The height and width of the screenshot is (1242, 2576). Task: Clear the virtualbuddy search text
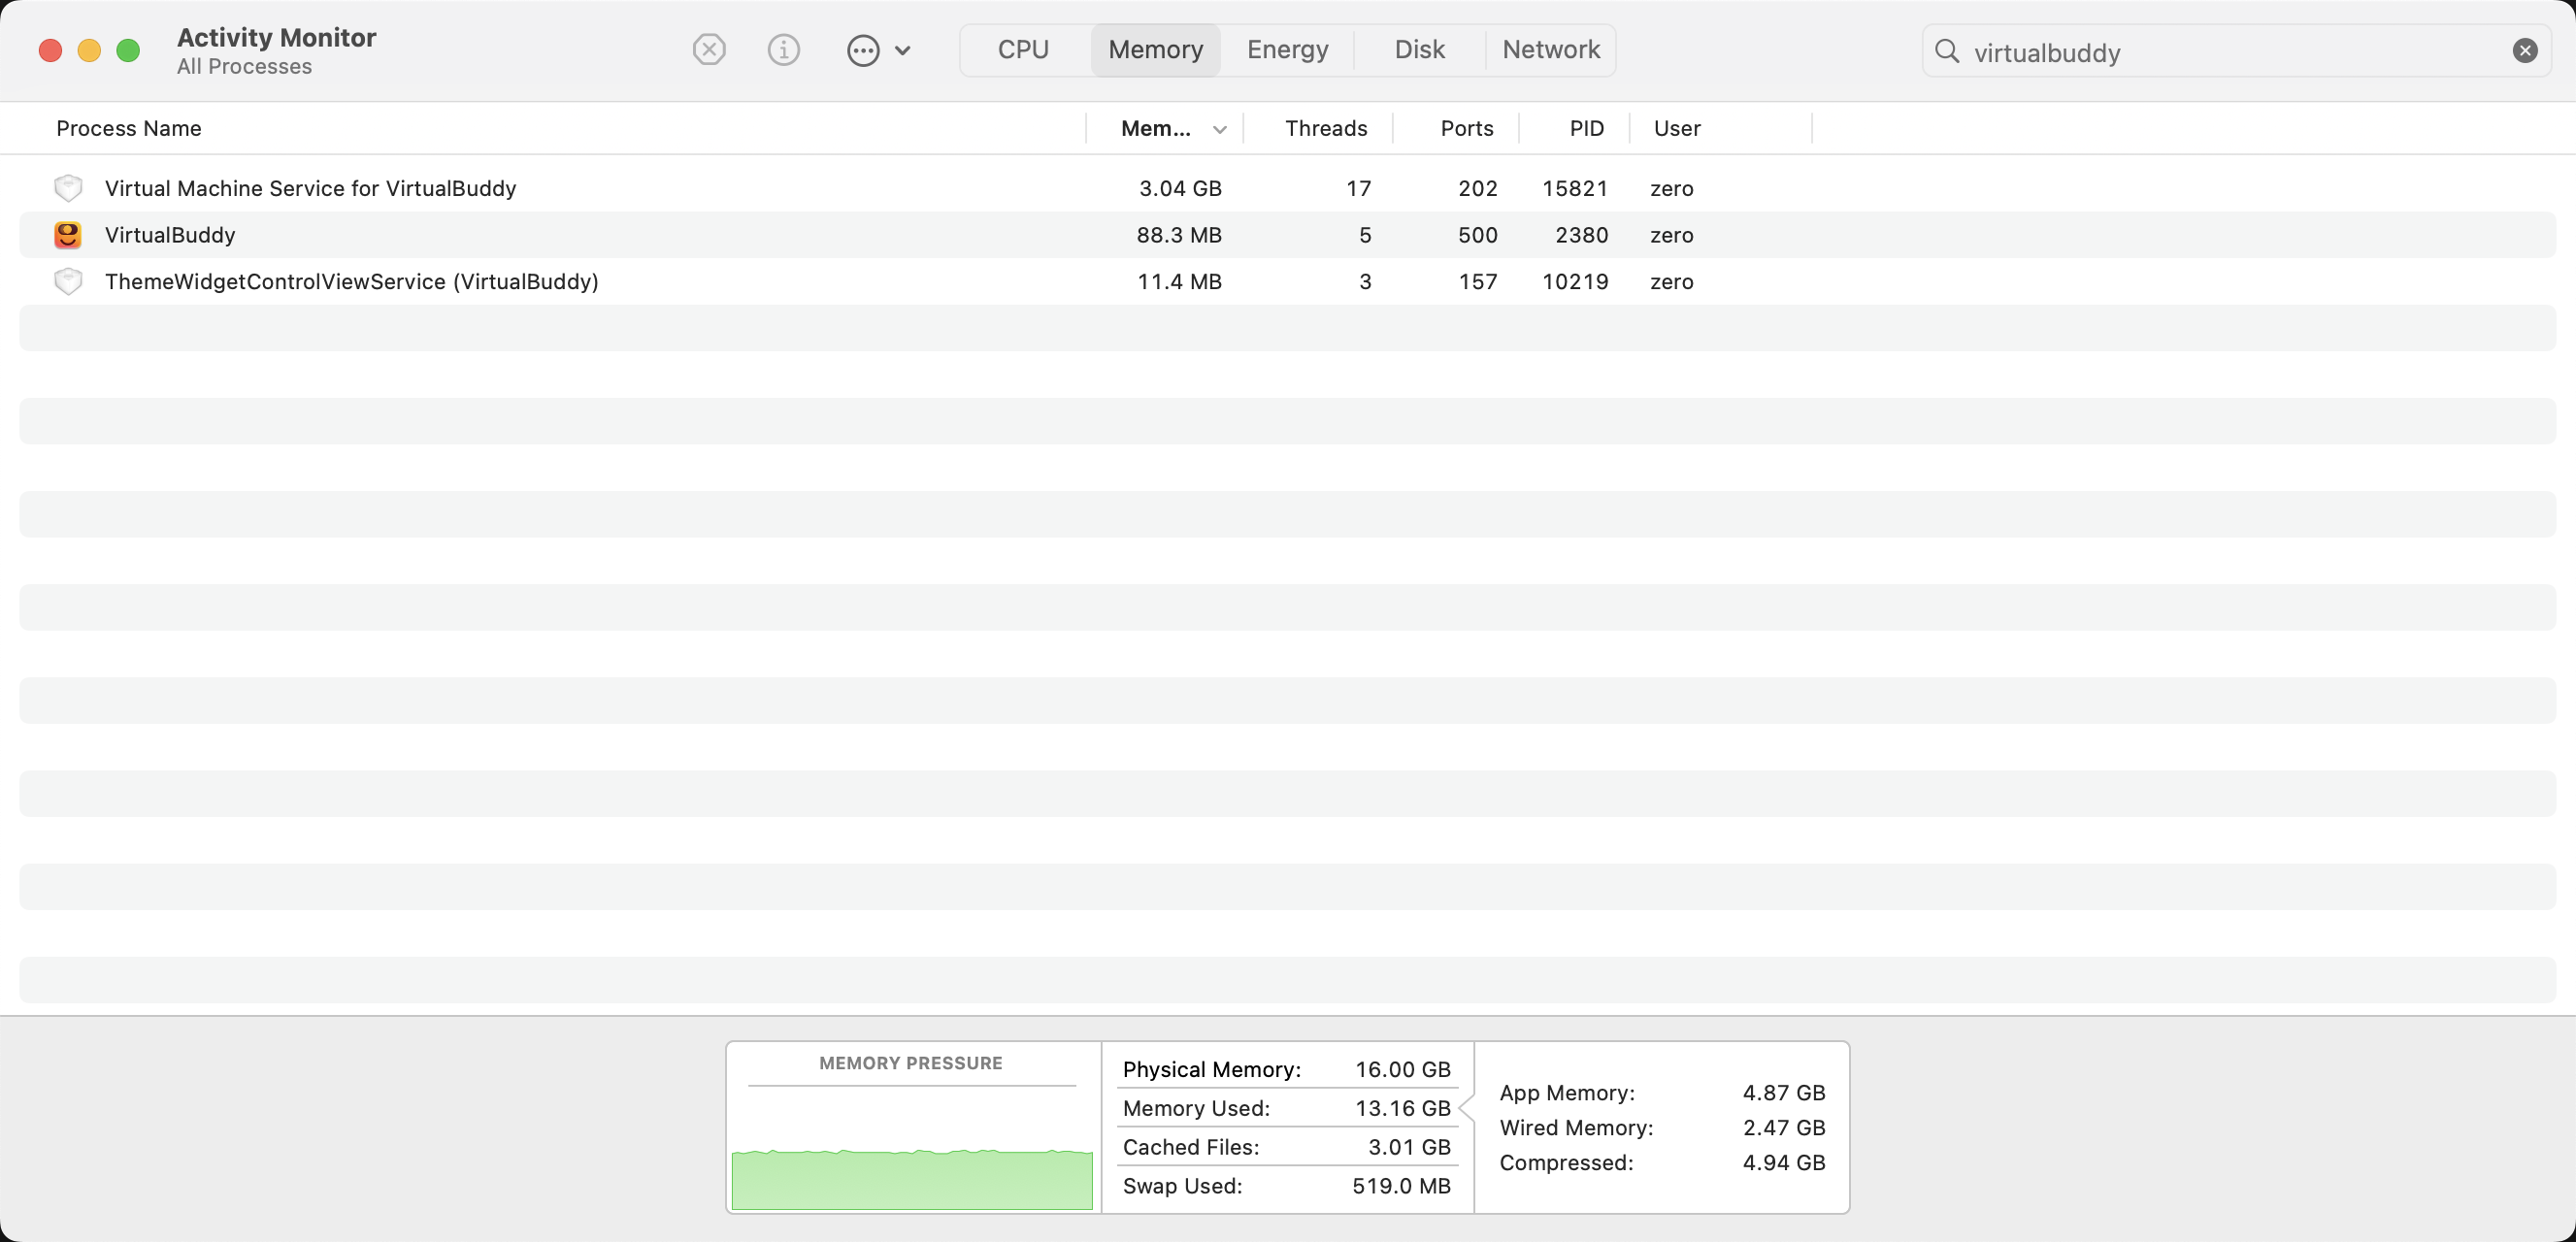pos(2524,51)
